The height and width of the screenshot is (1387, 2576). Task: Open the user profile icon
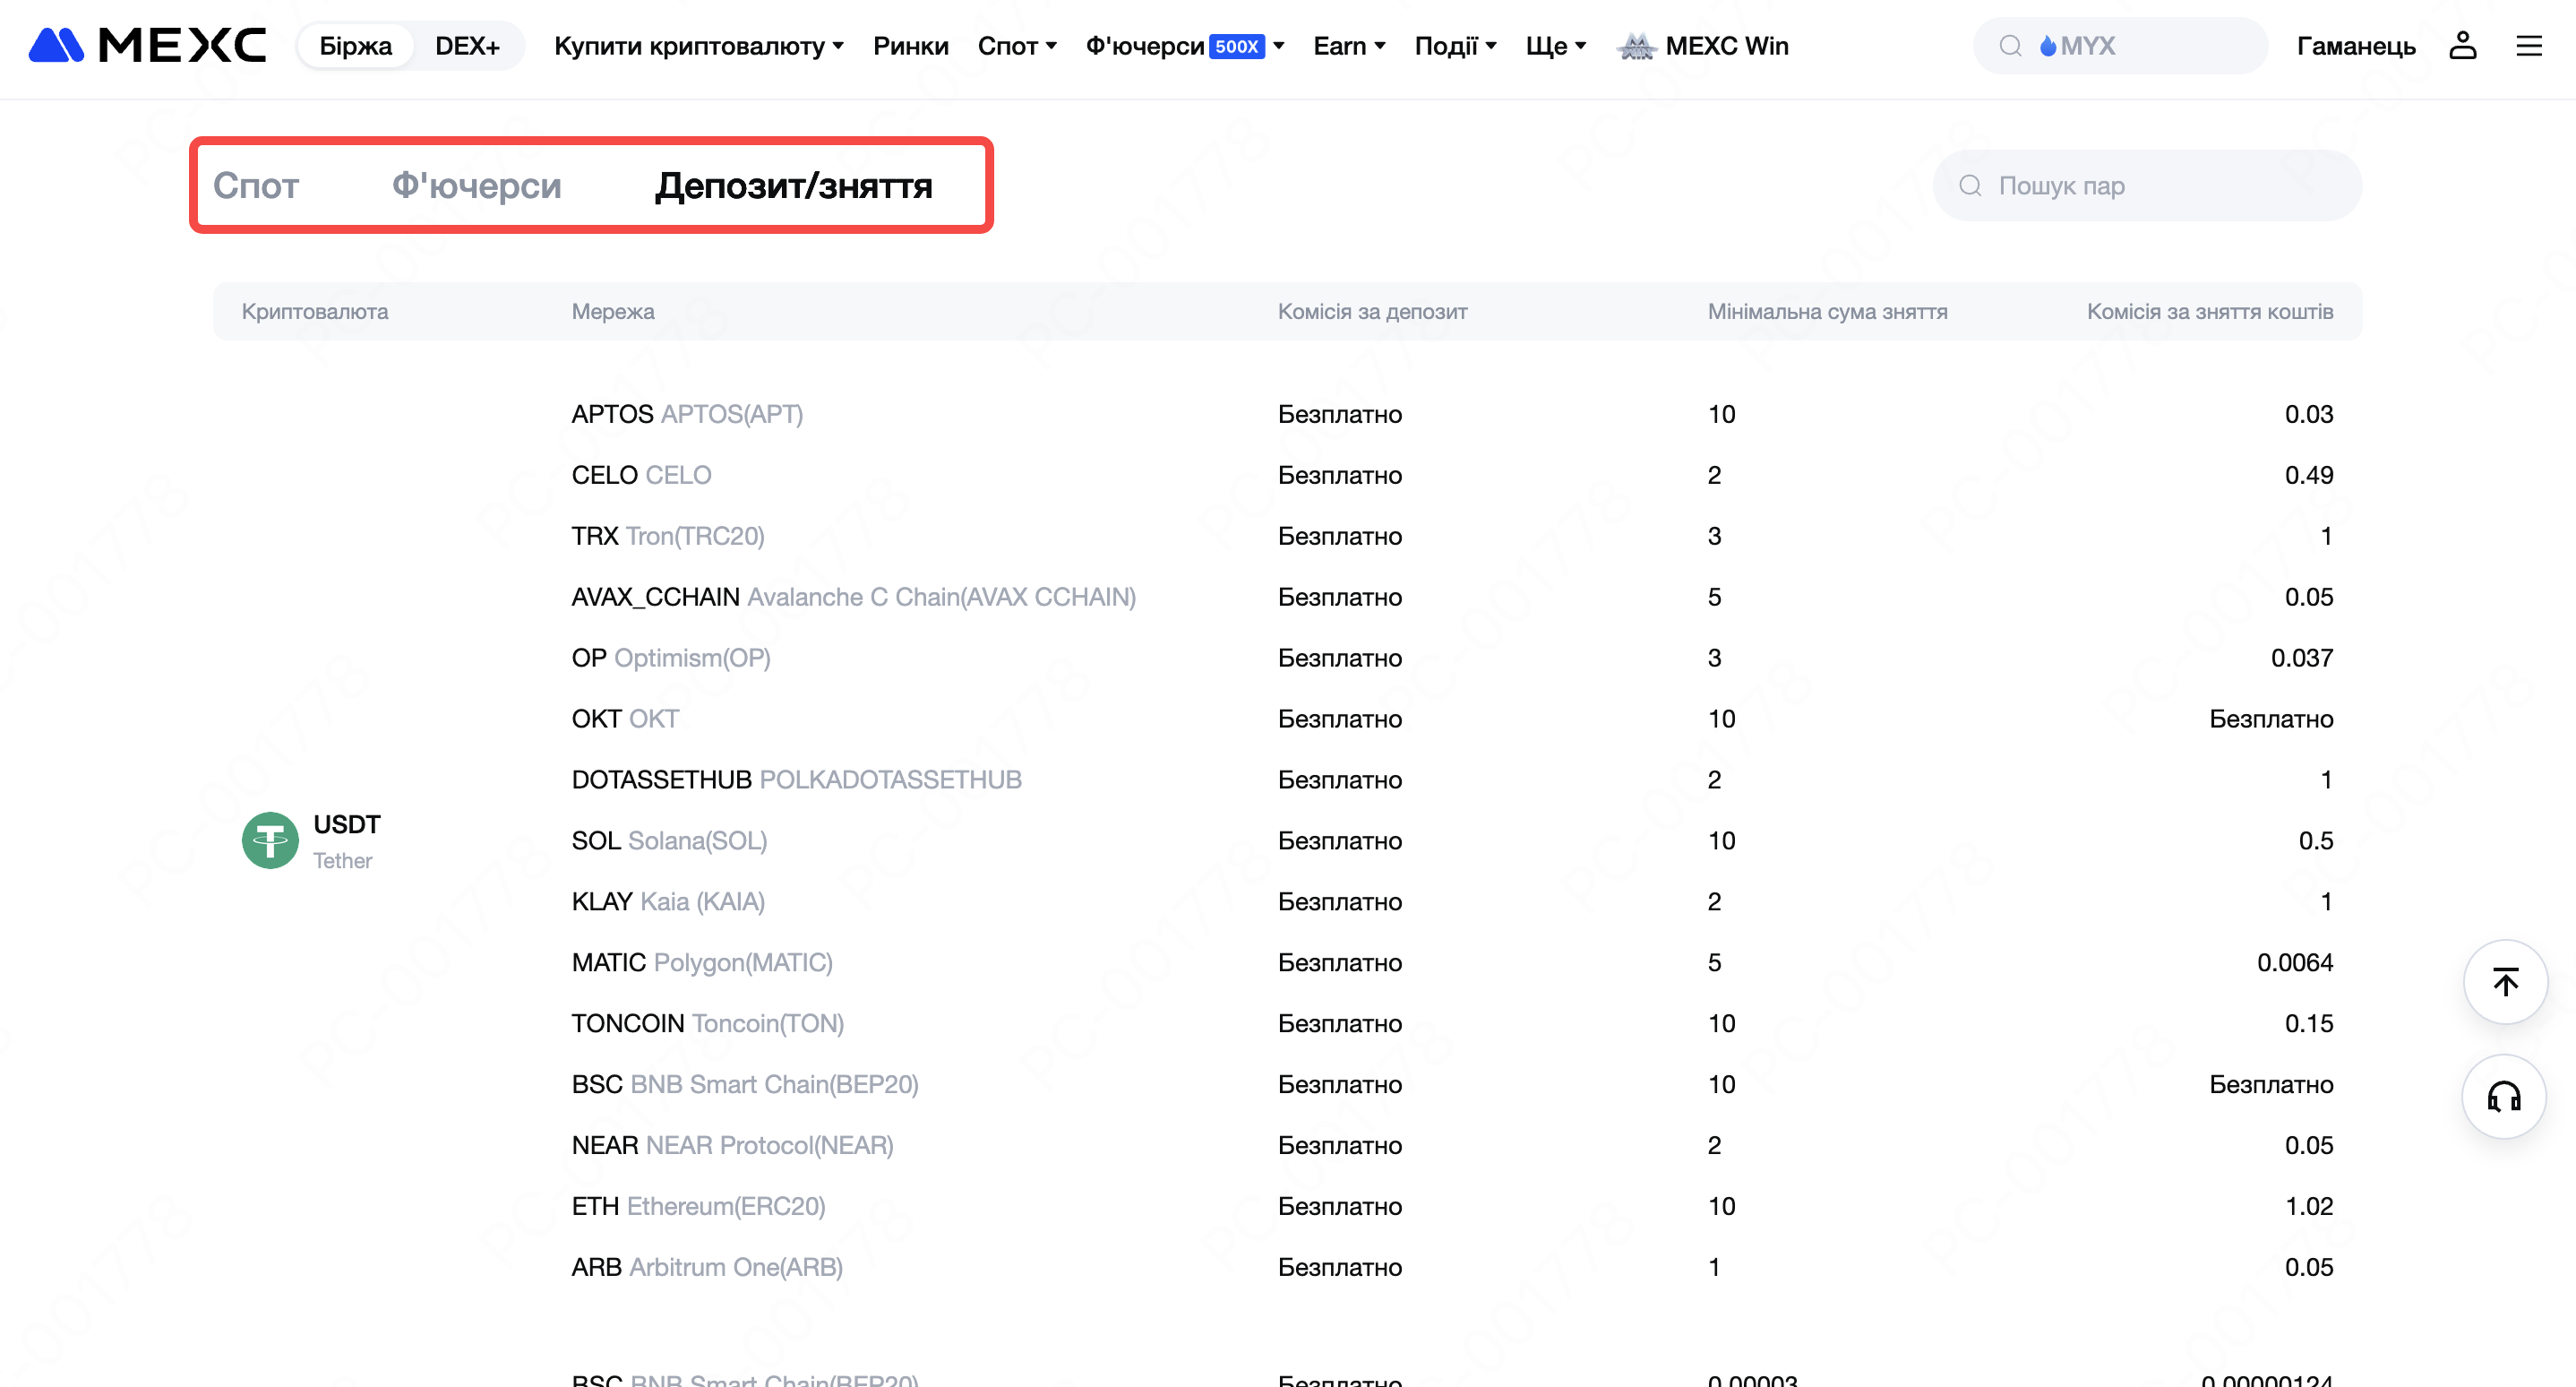tap(2462, 46)
